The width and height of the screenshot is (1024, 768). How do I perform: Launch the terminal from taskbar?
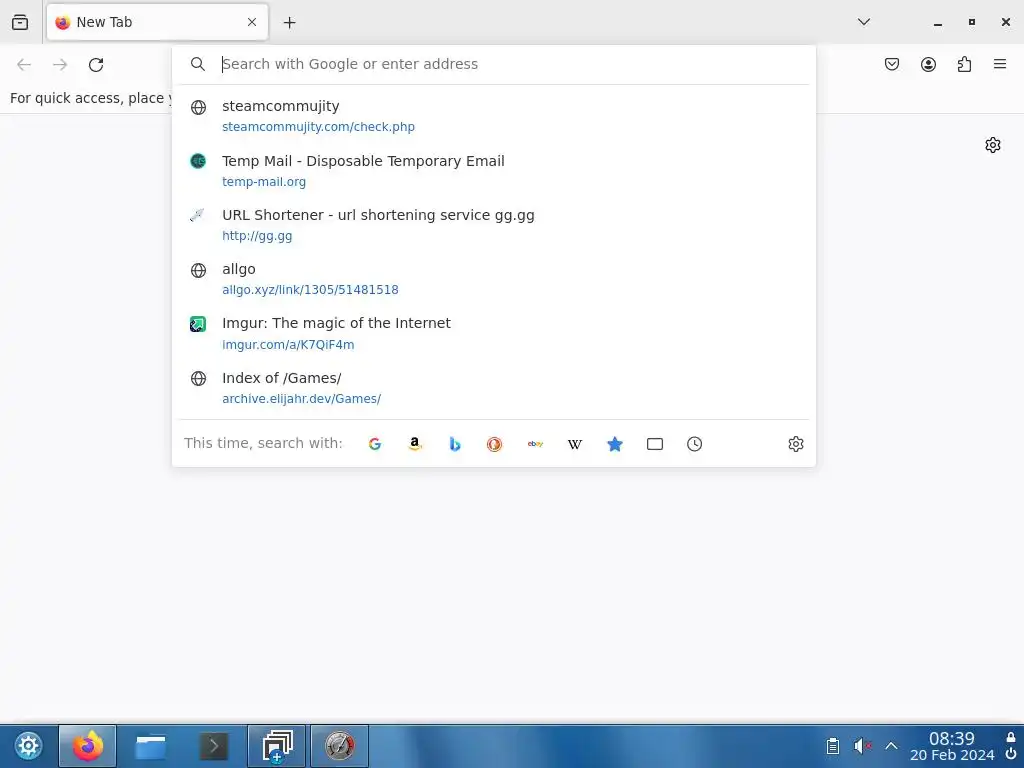tap(214, 746)
